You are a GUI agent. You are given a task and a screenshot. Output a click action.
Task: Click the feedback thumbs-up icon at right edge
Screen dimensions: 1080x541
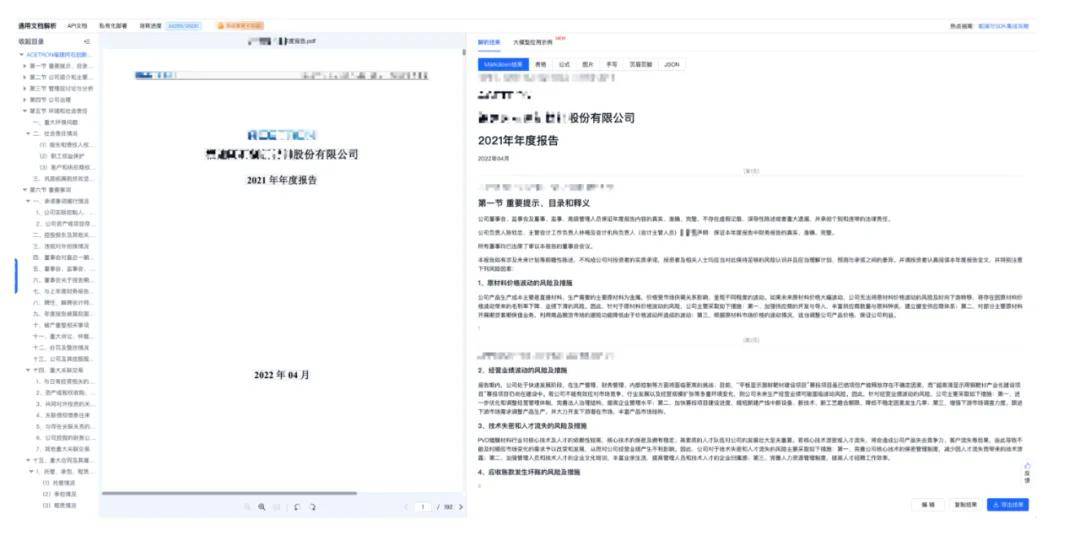[x=1026, y=466]
